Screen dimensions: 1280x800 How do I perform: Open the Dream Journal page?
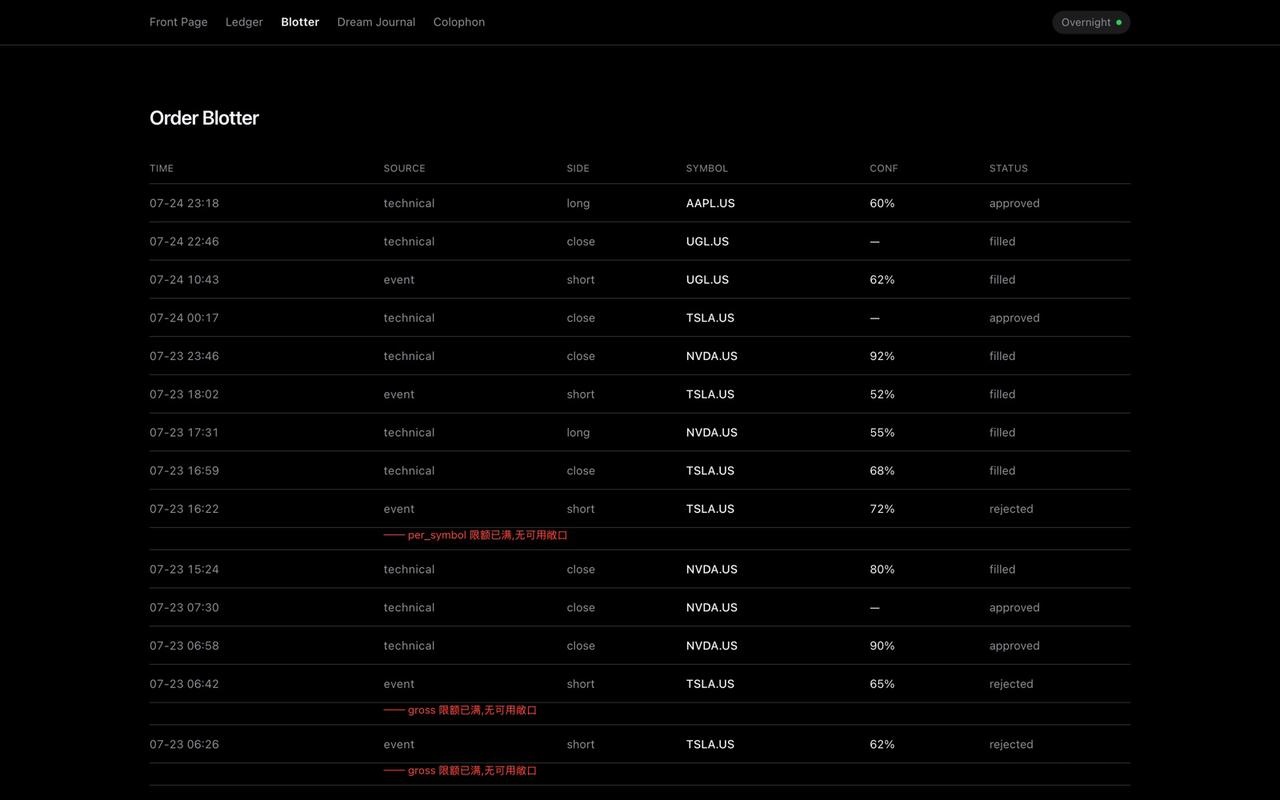[x=376, y=22]
